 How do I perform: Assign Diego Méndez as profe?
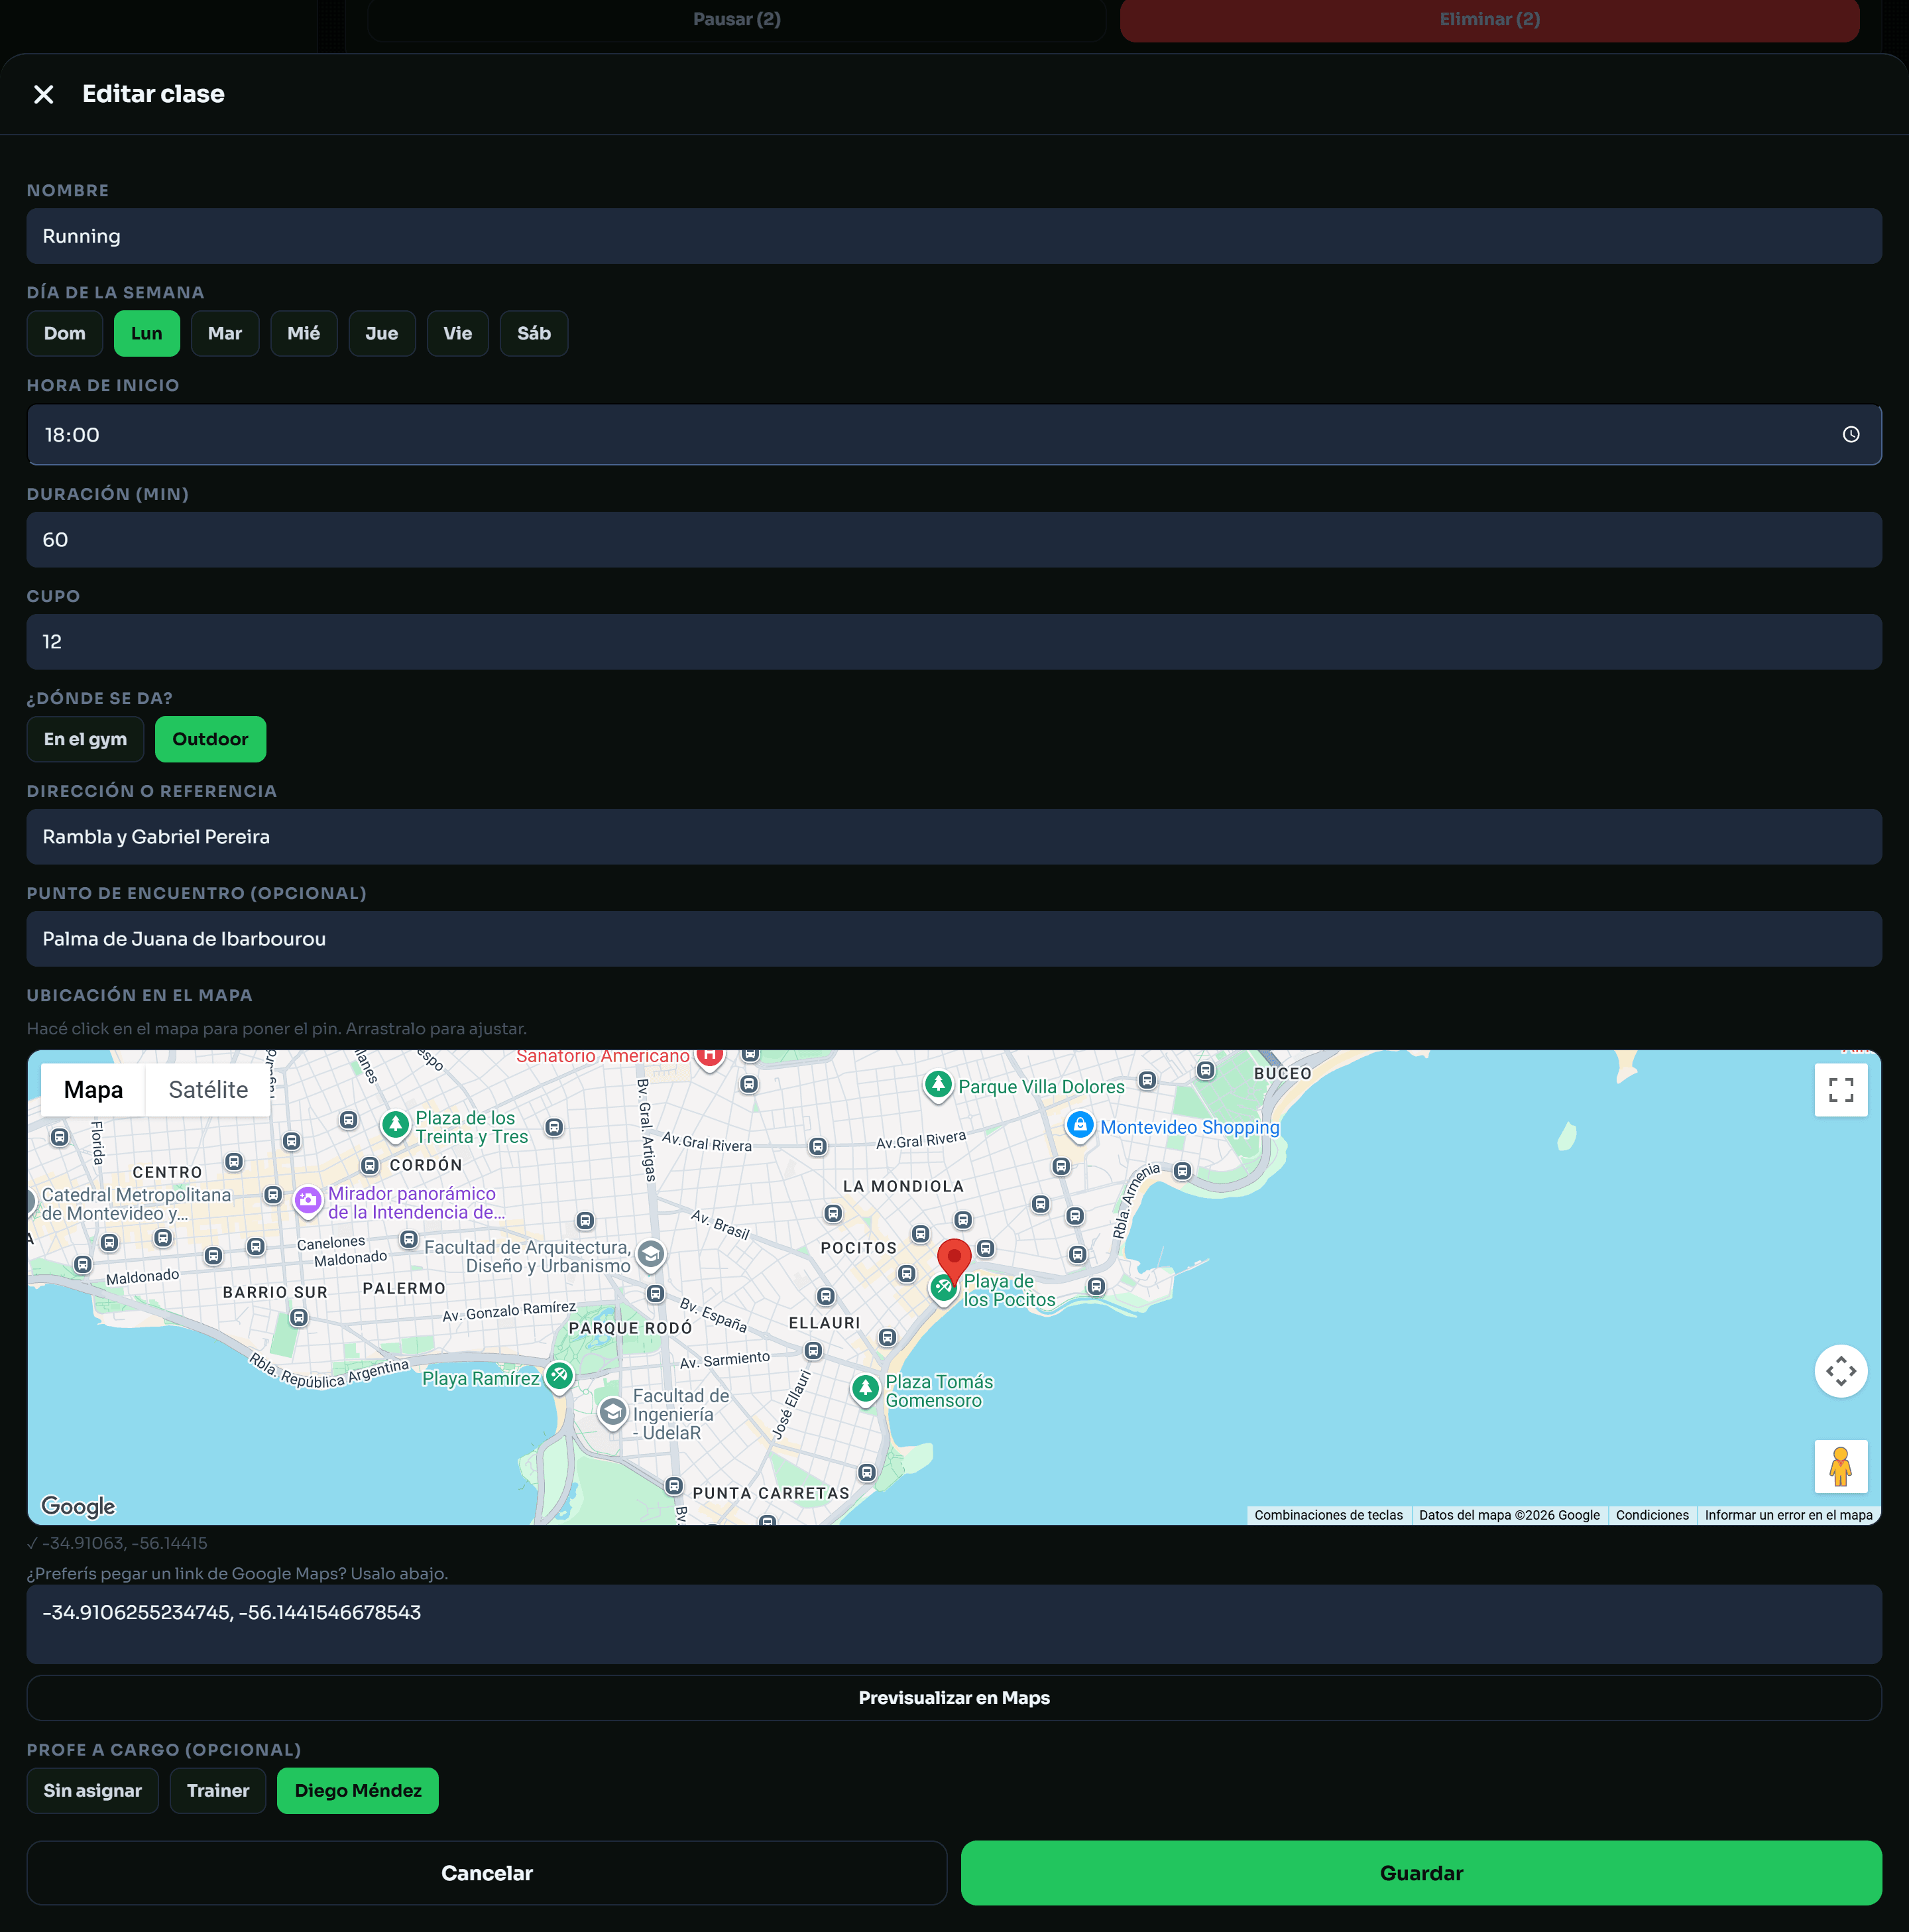[x=358, y=1790]
